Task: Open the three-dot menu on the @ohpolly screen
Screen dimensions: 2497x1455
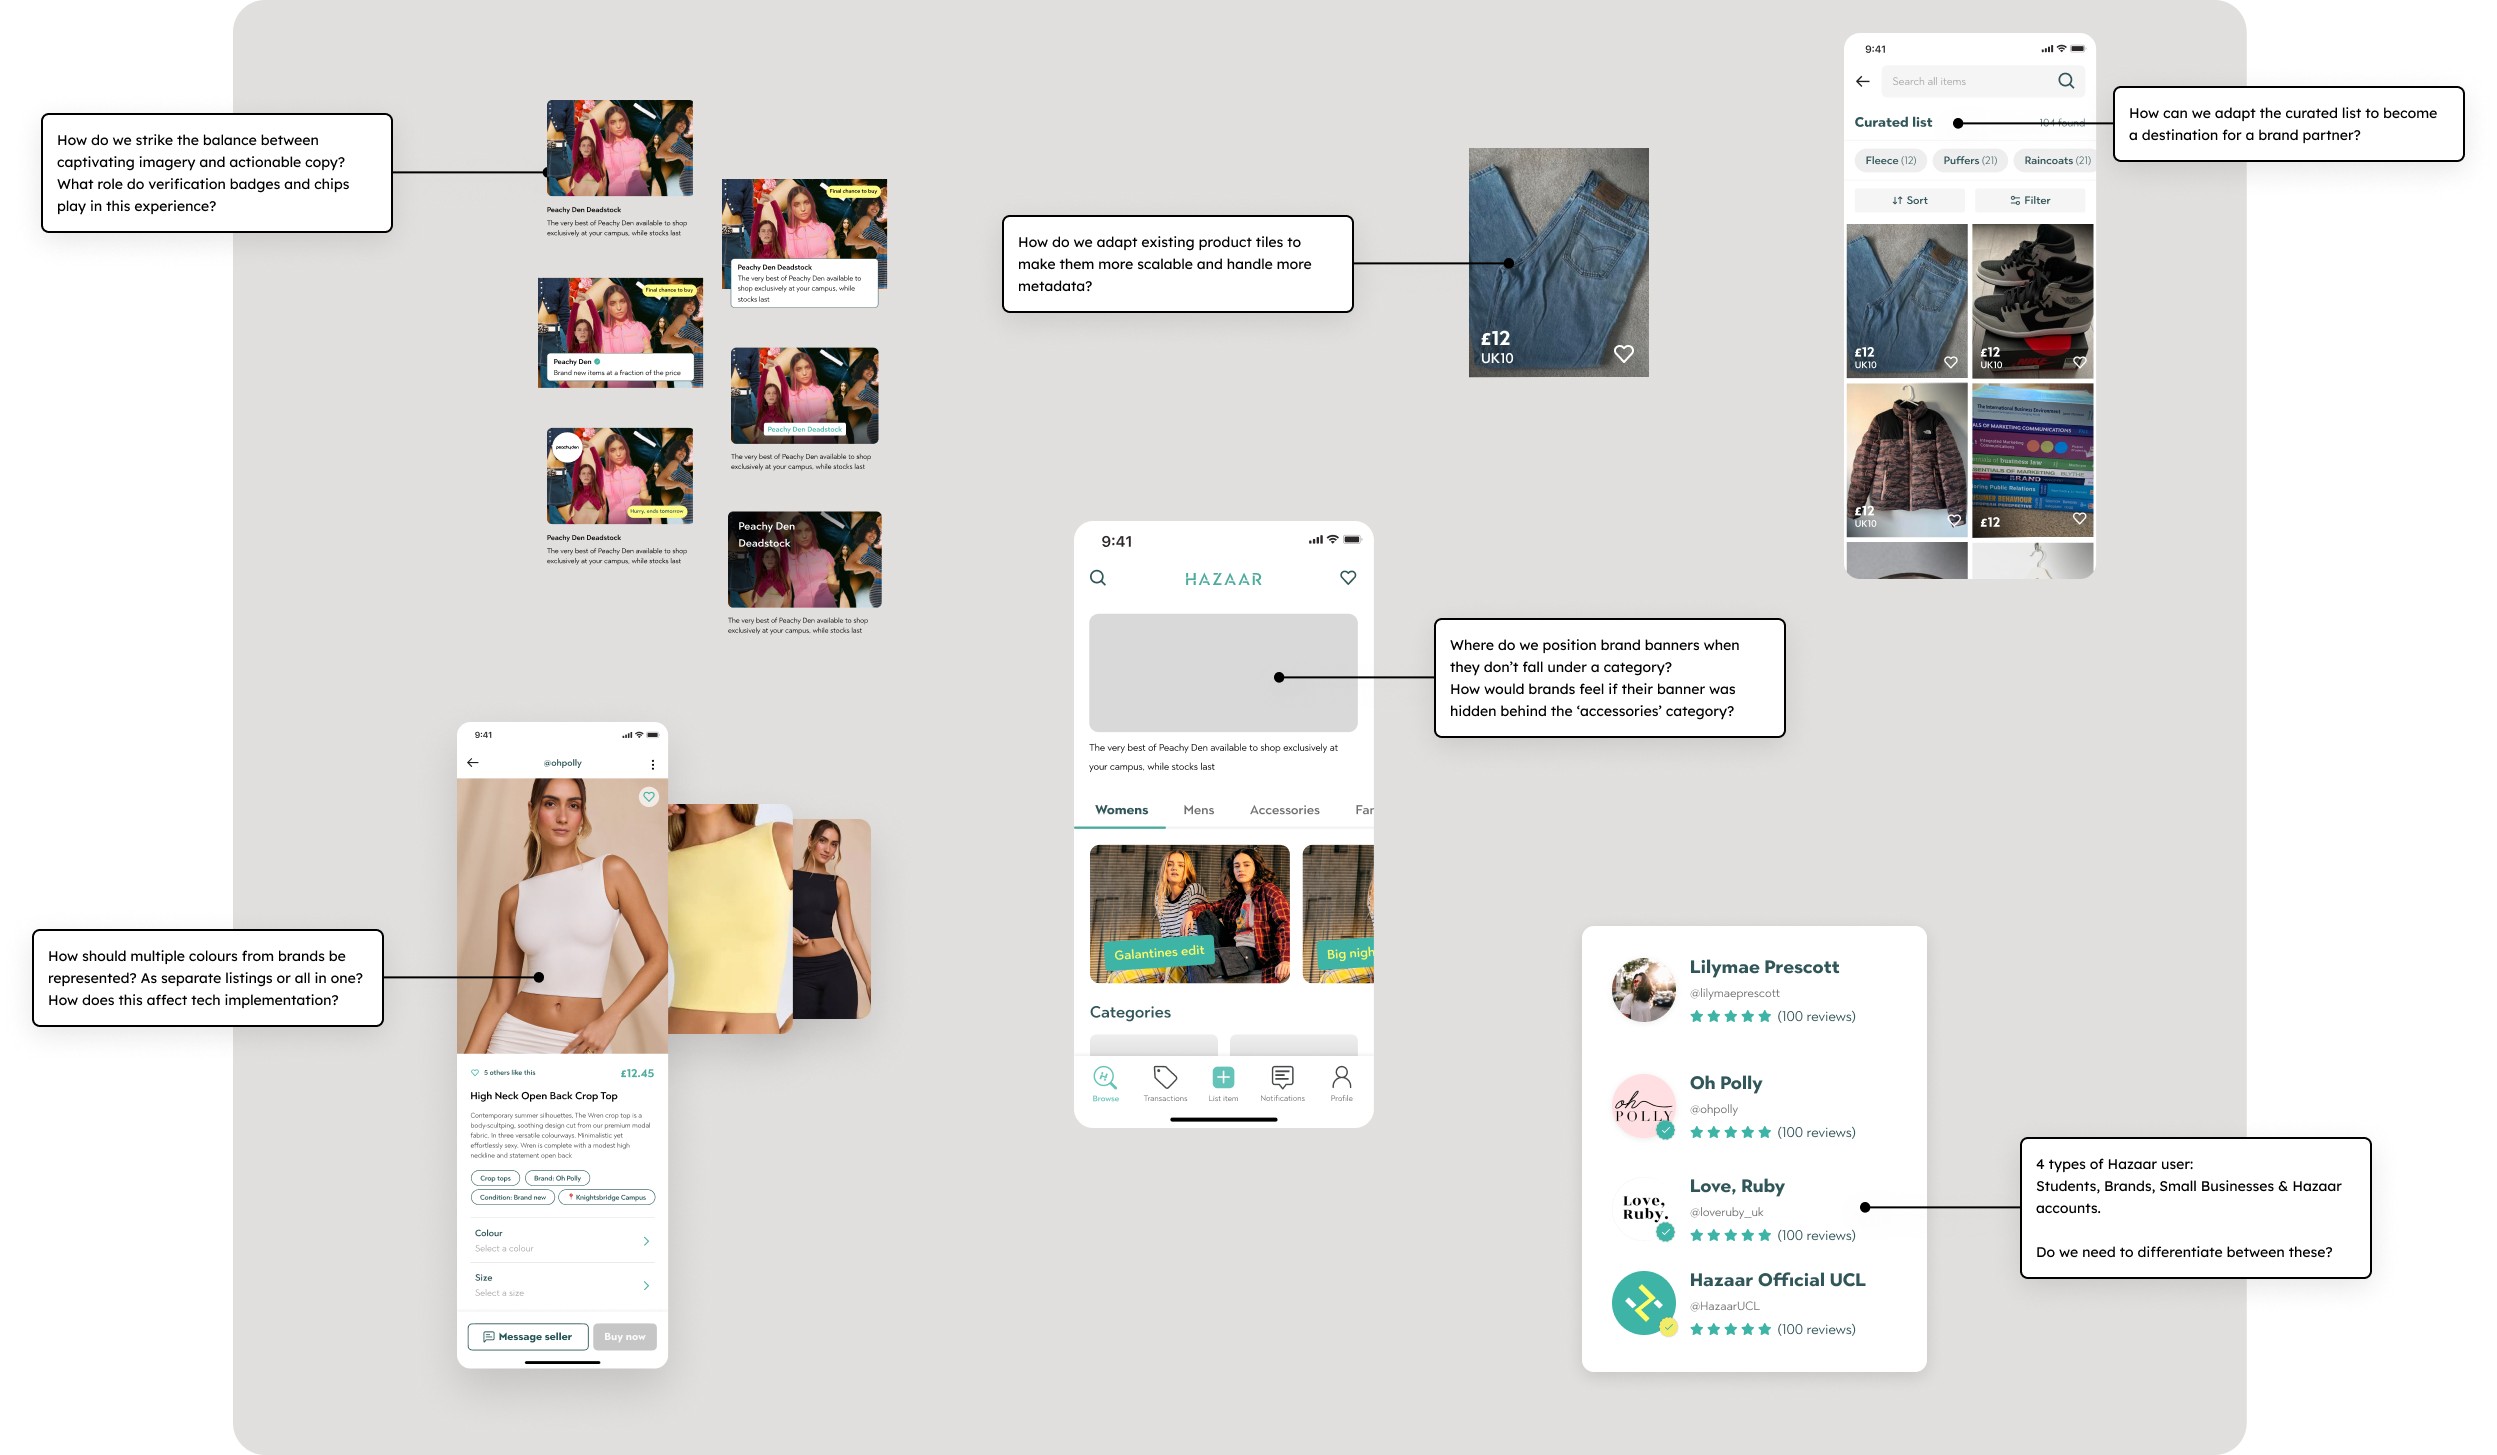Action: tap(653, 764)
